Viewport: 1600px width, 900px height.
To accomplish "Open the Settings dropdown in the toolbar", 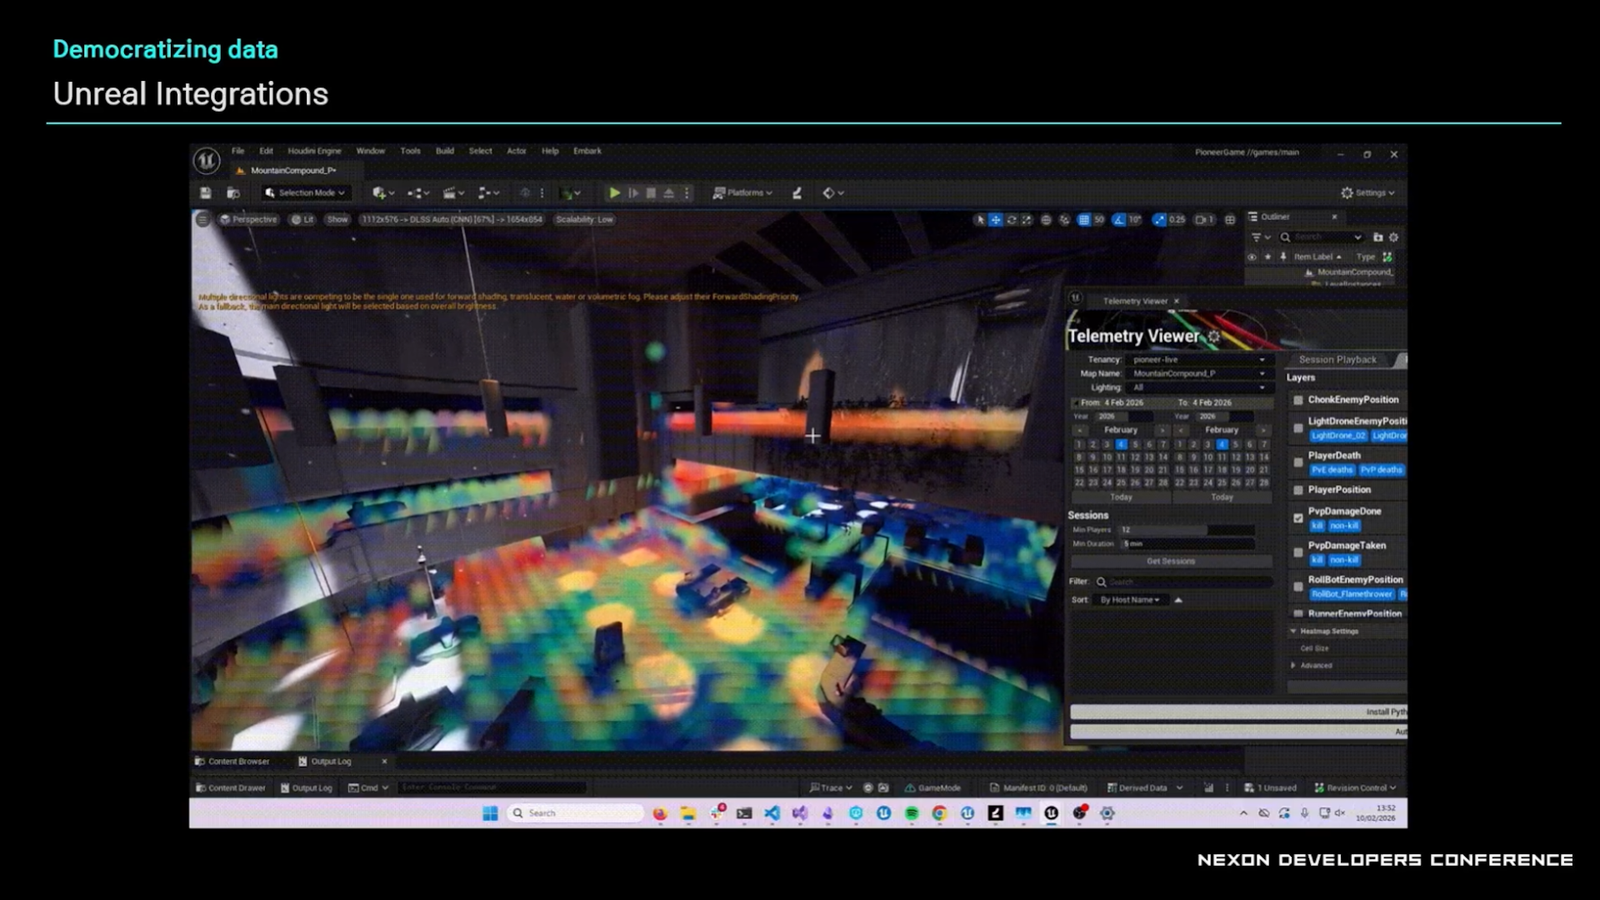I will [1368, 193].
